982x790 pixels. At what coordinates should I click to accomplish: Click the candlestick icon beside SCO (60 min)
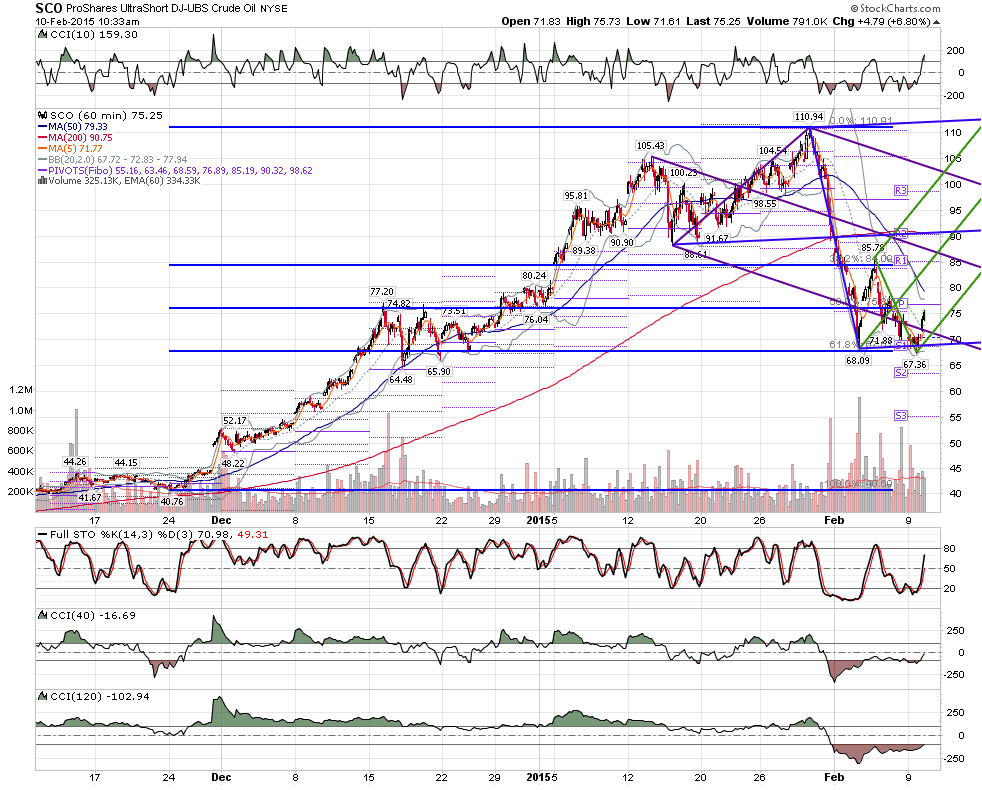[x=43, y=116]
